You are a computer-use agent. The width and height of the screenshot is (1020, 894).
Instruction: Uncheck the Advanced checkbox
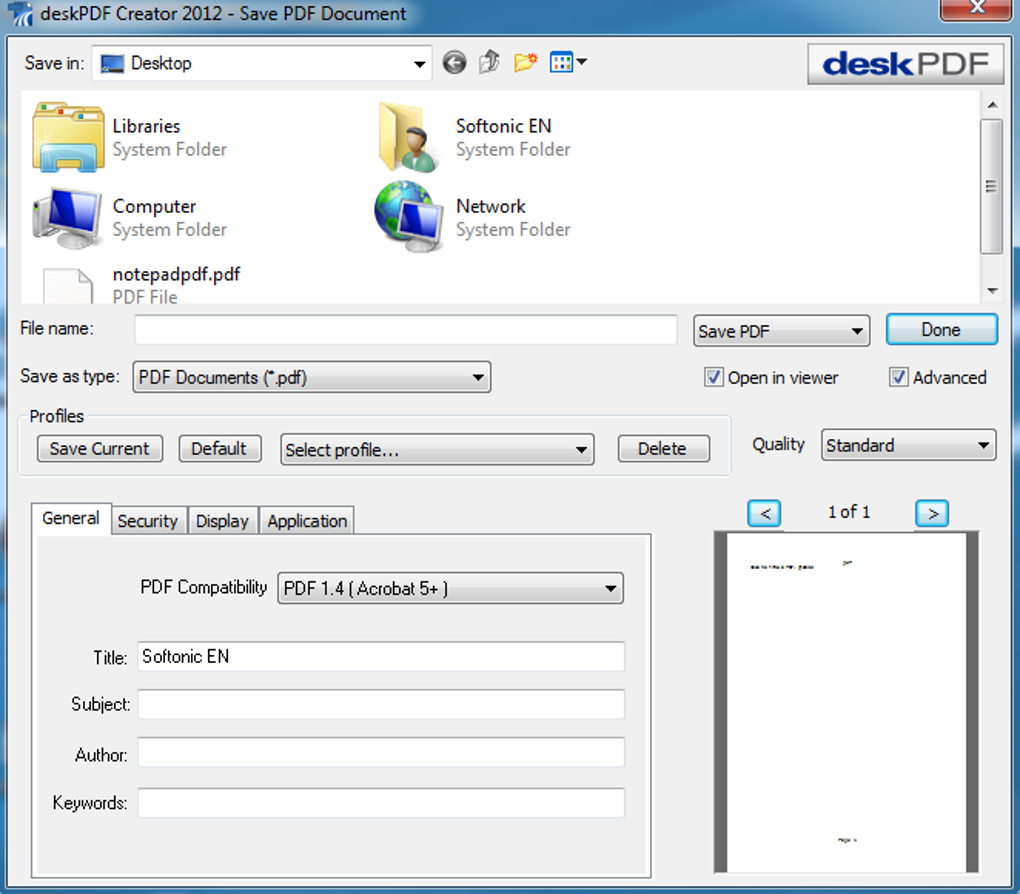pyautogui.click(x=898, y=377)
